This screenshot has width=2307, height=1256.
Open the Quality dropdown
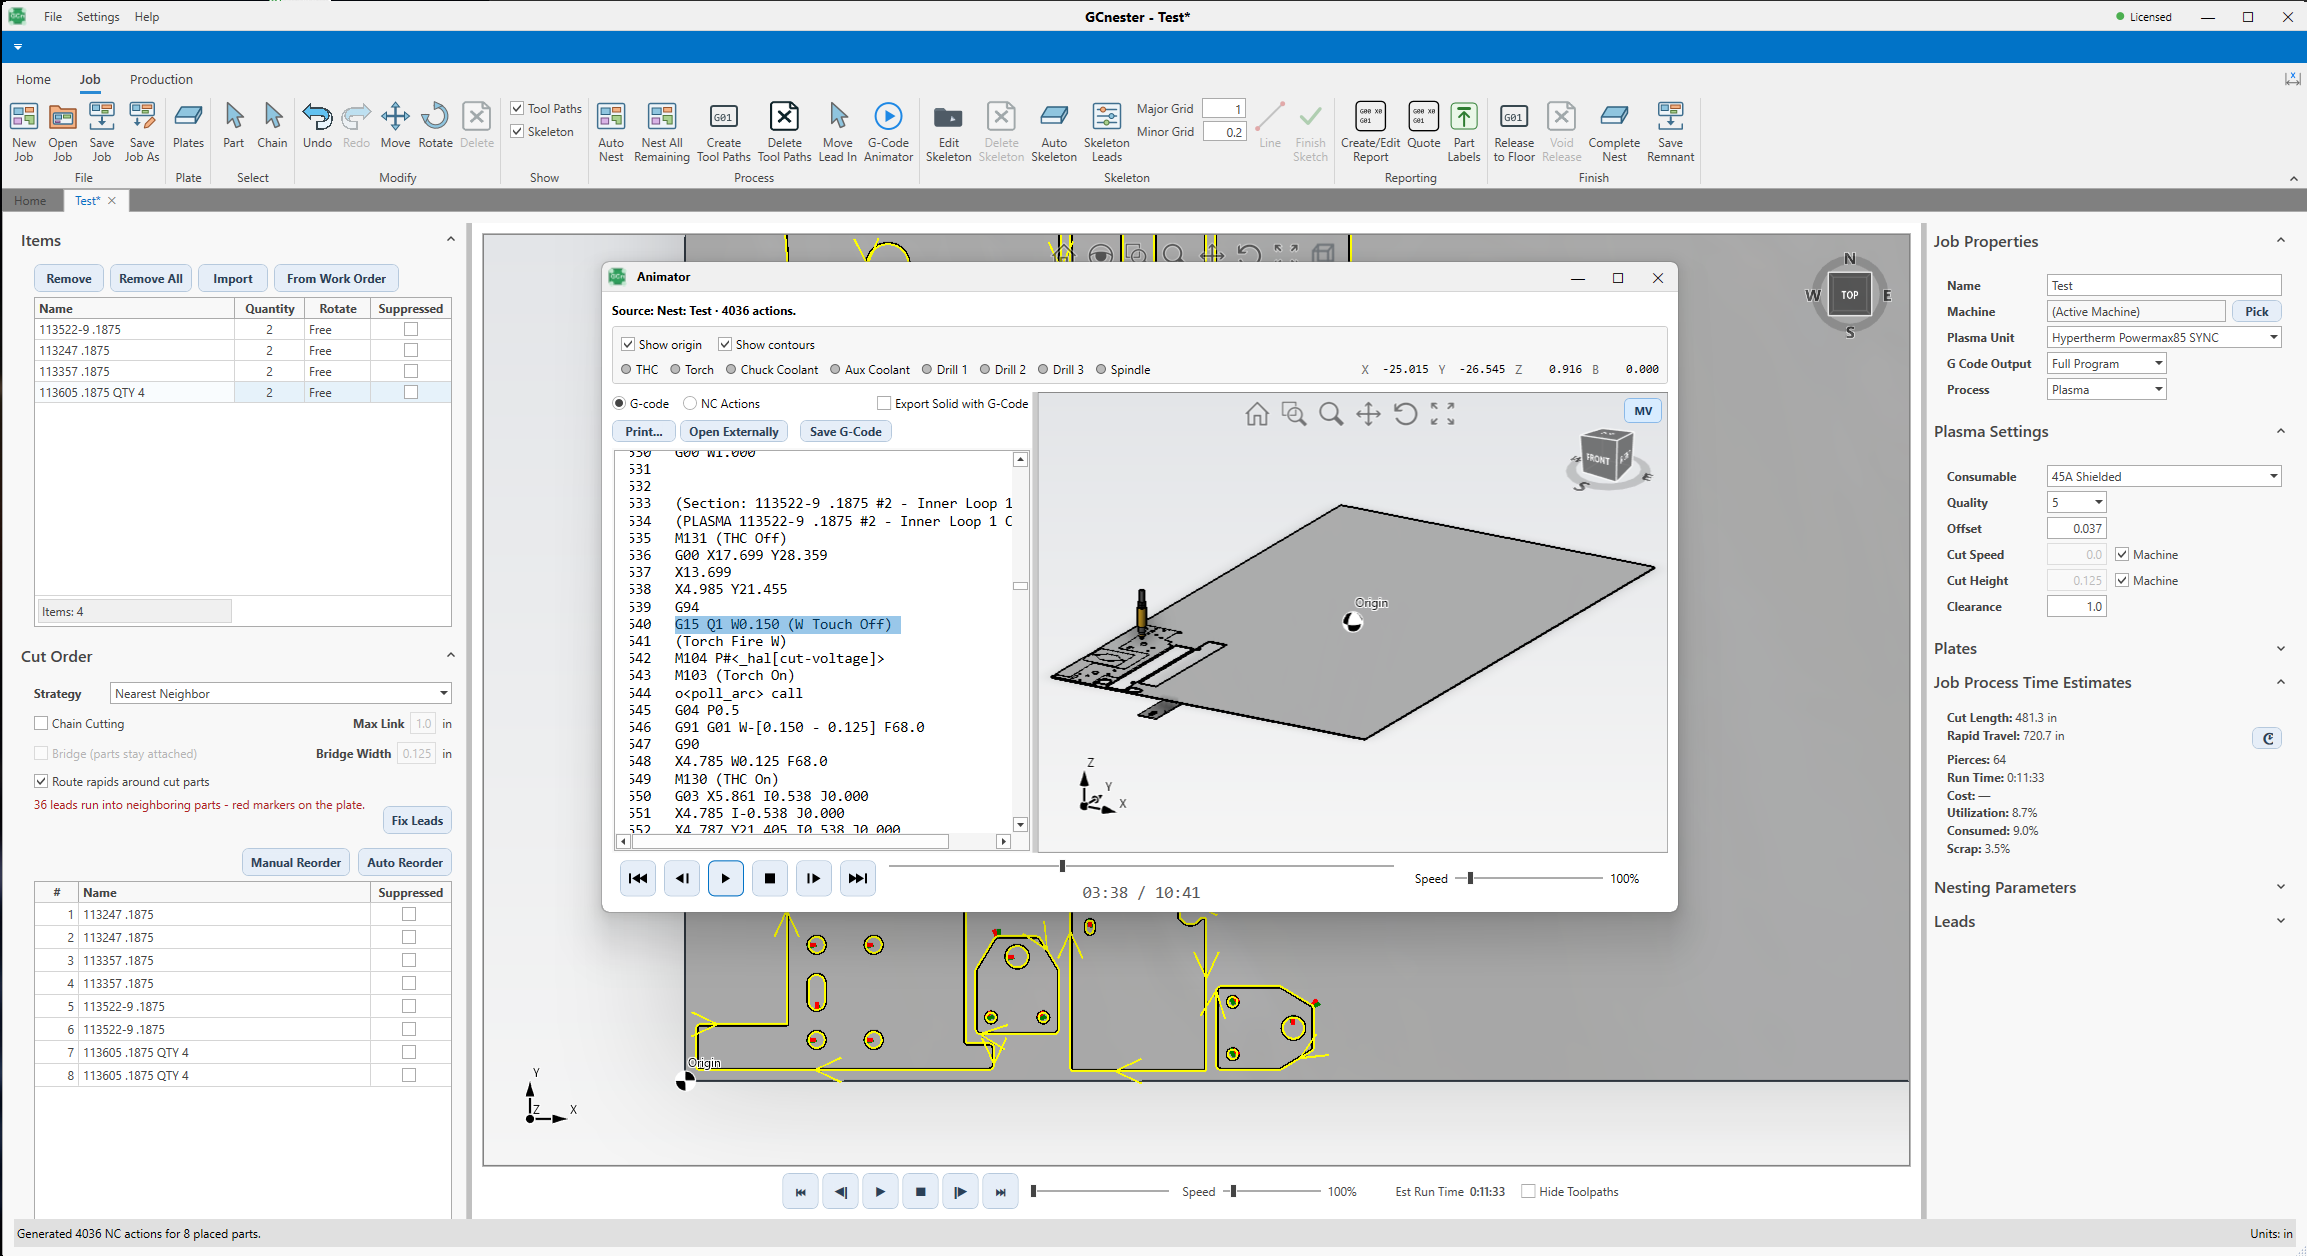2076,502
